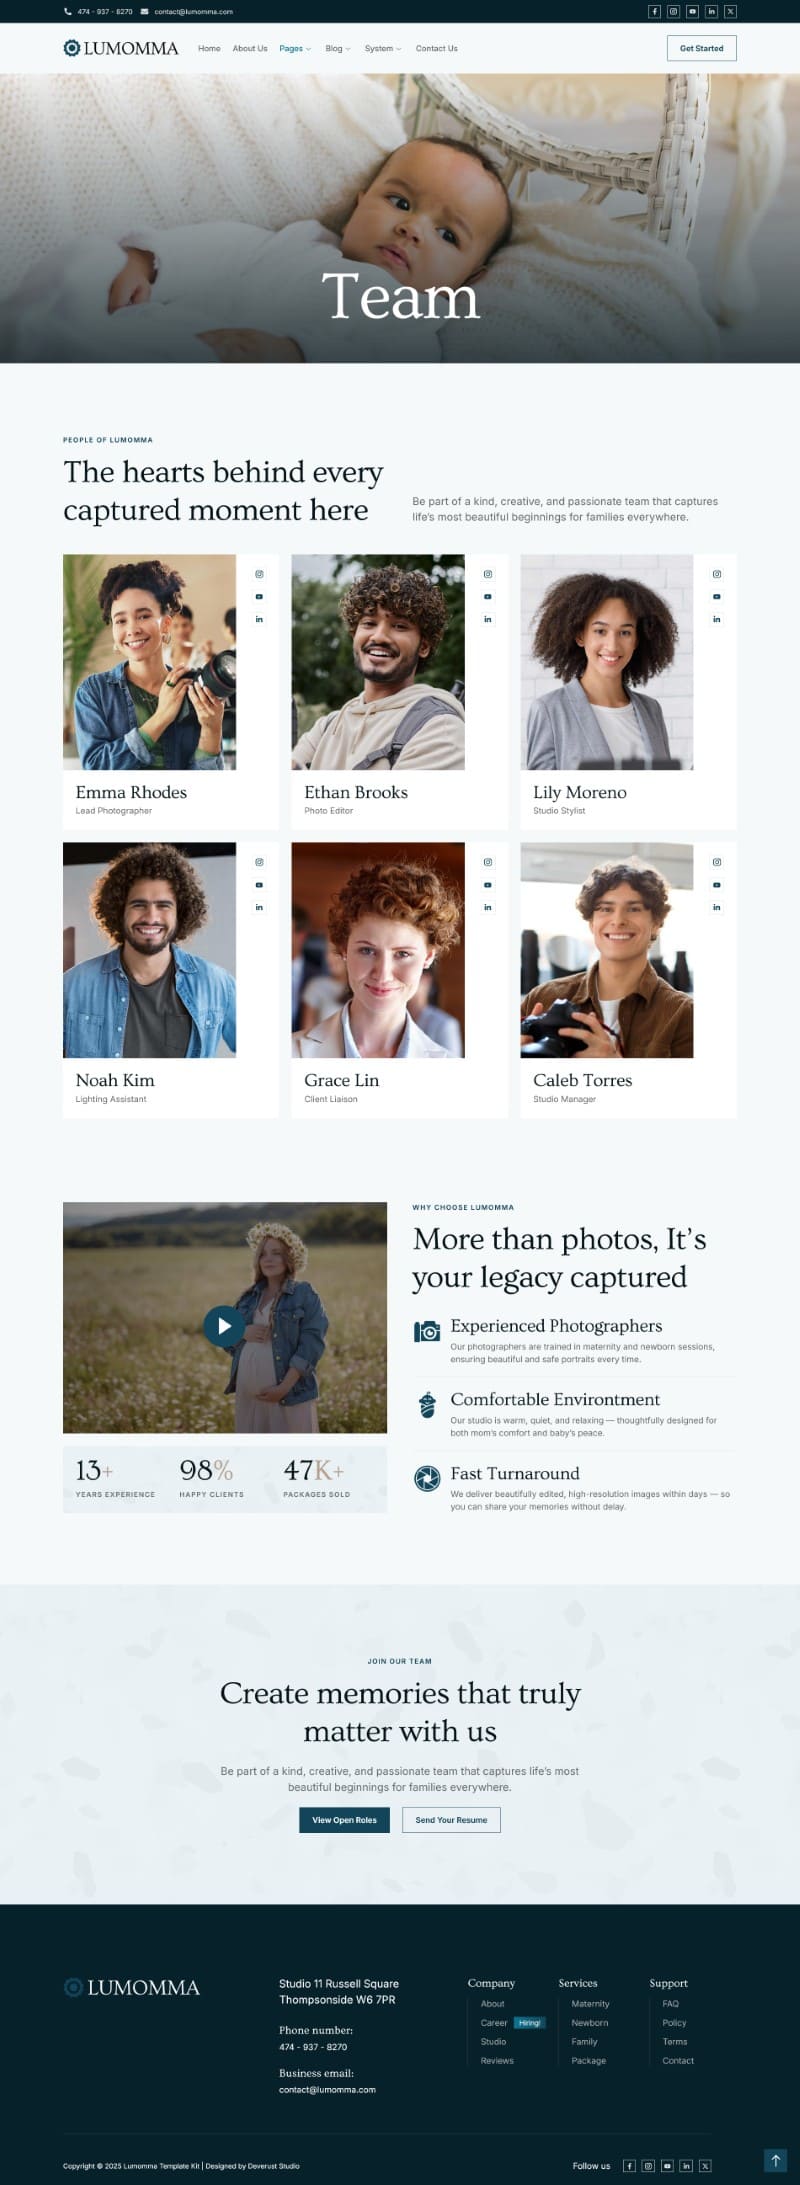Open the Facebook icon in top bar
The height and width of the screenshot is (2185, 800).
pos(654,12)
